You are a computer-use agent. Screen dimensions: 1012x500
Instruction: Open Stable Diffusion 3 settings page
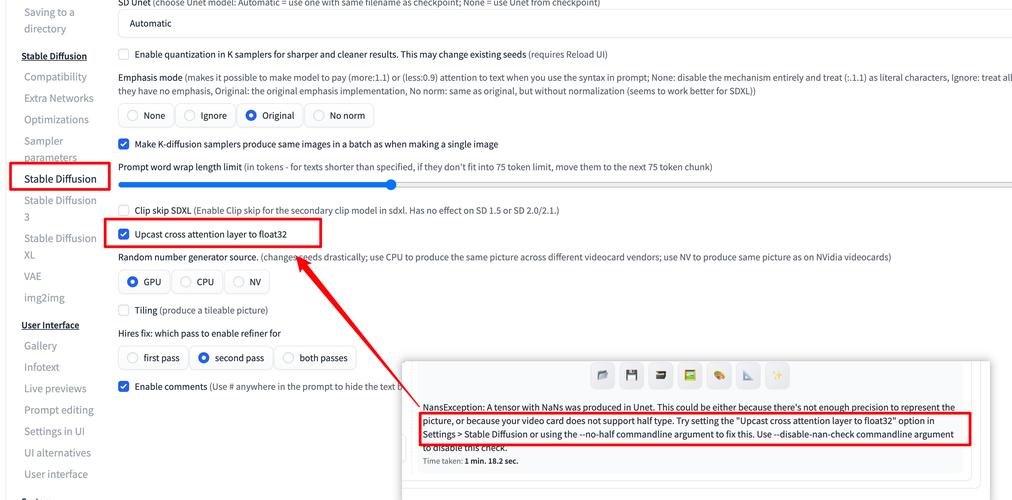tap(60, 208)
